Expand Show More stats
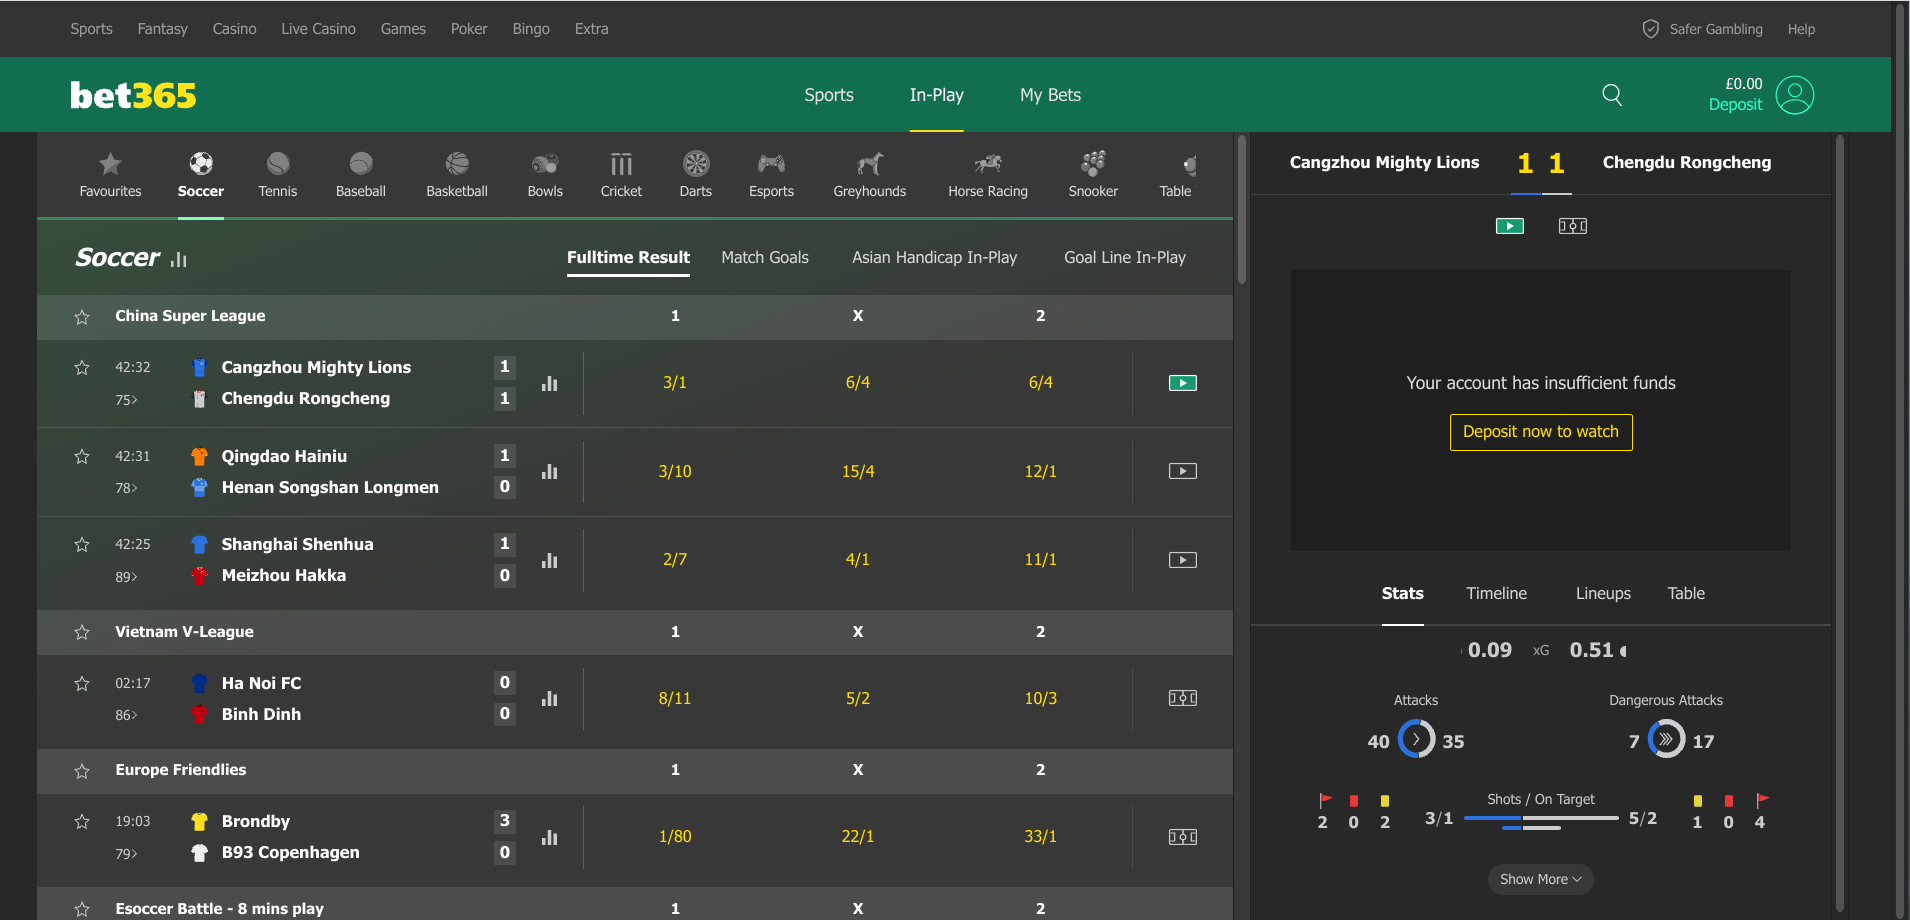This screenshot has width=1910, height=920. (x=1541, y=879)
